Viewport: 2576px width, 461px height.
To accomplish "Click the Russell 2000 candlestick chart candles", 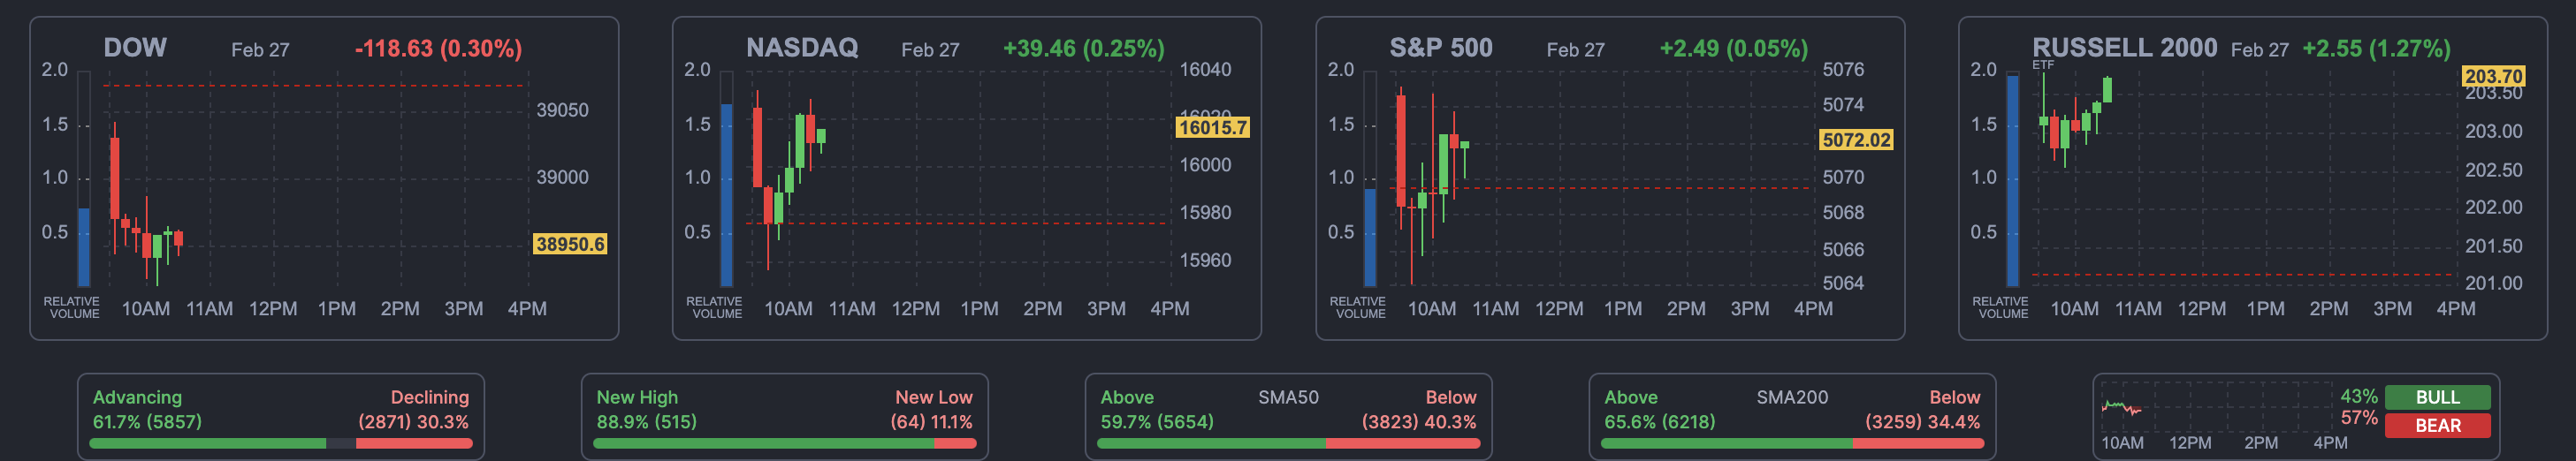I will point(2075,120).
